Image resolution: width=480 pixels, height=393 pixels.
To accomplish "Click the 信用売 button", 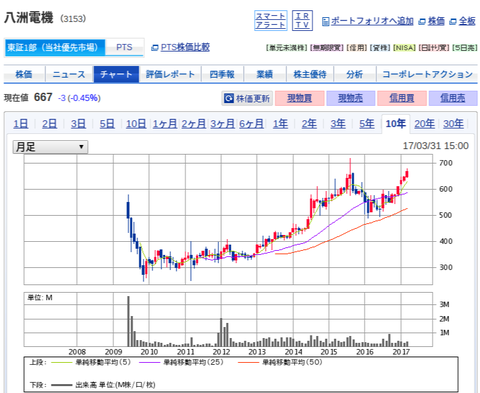I will click(453, 98).
